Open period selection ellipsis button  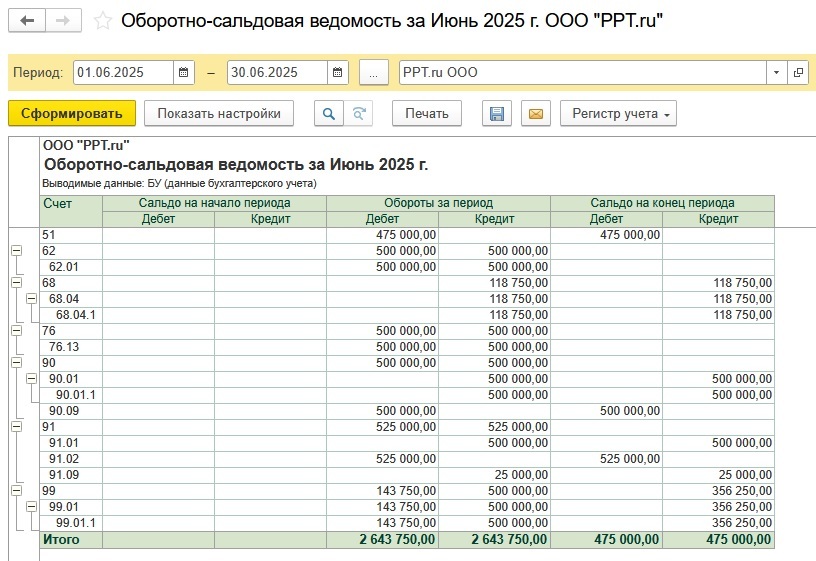[x=374, y=72]
